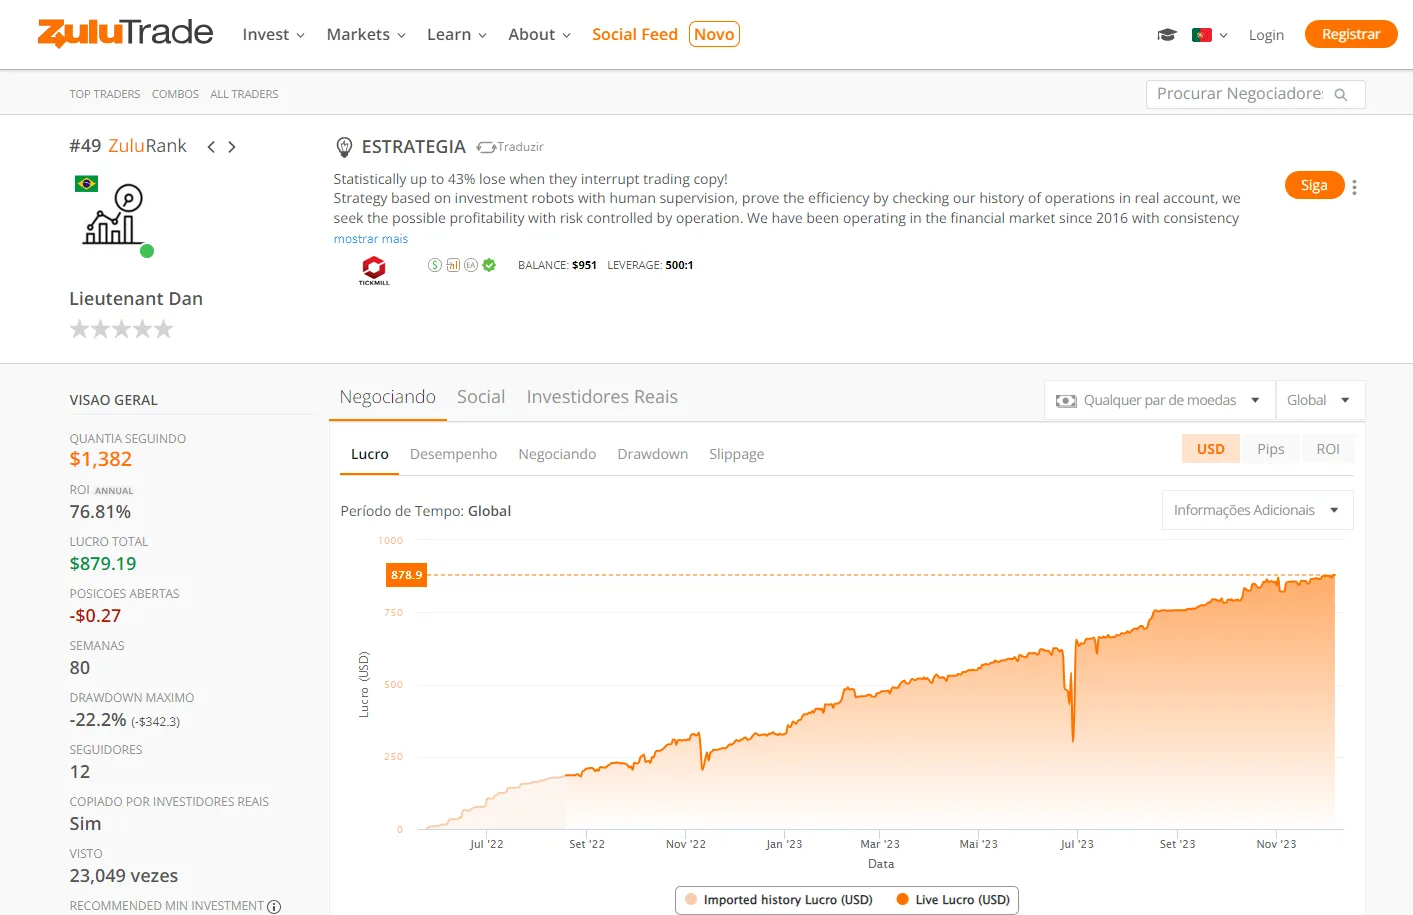The height and width of the screenshot is (915, 1413).
Task: Switch chart units to ROI
Action: coord(1328,449)
